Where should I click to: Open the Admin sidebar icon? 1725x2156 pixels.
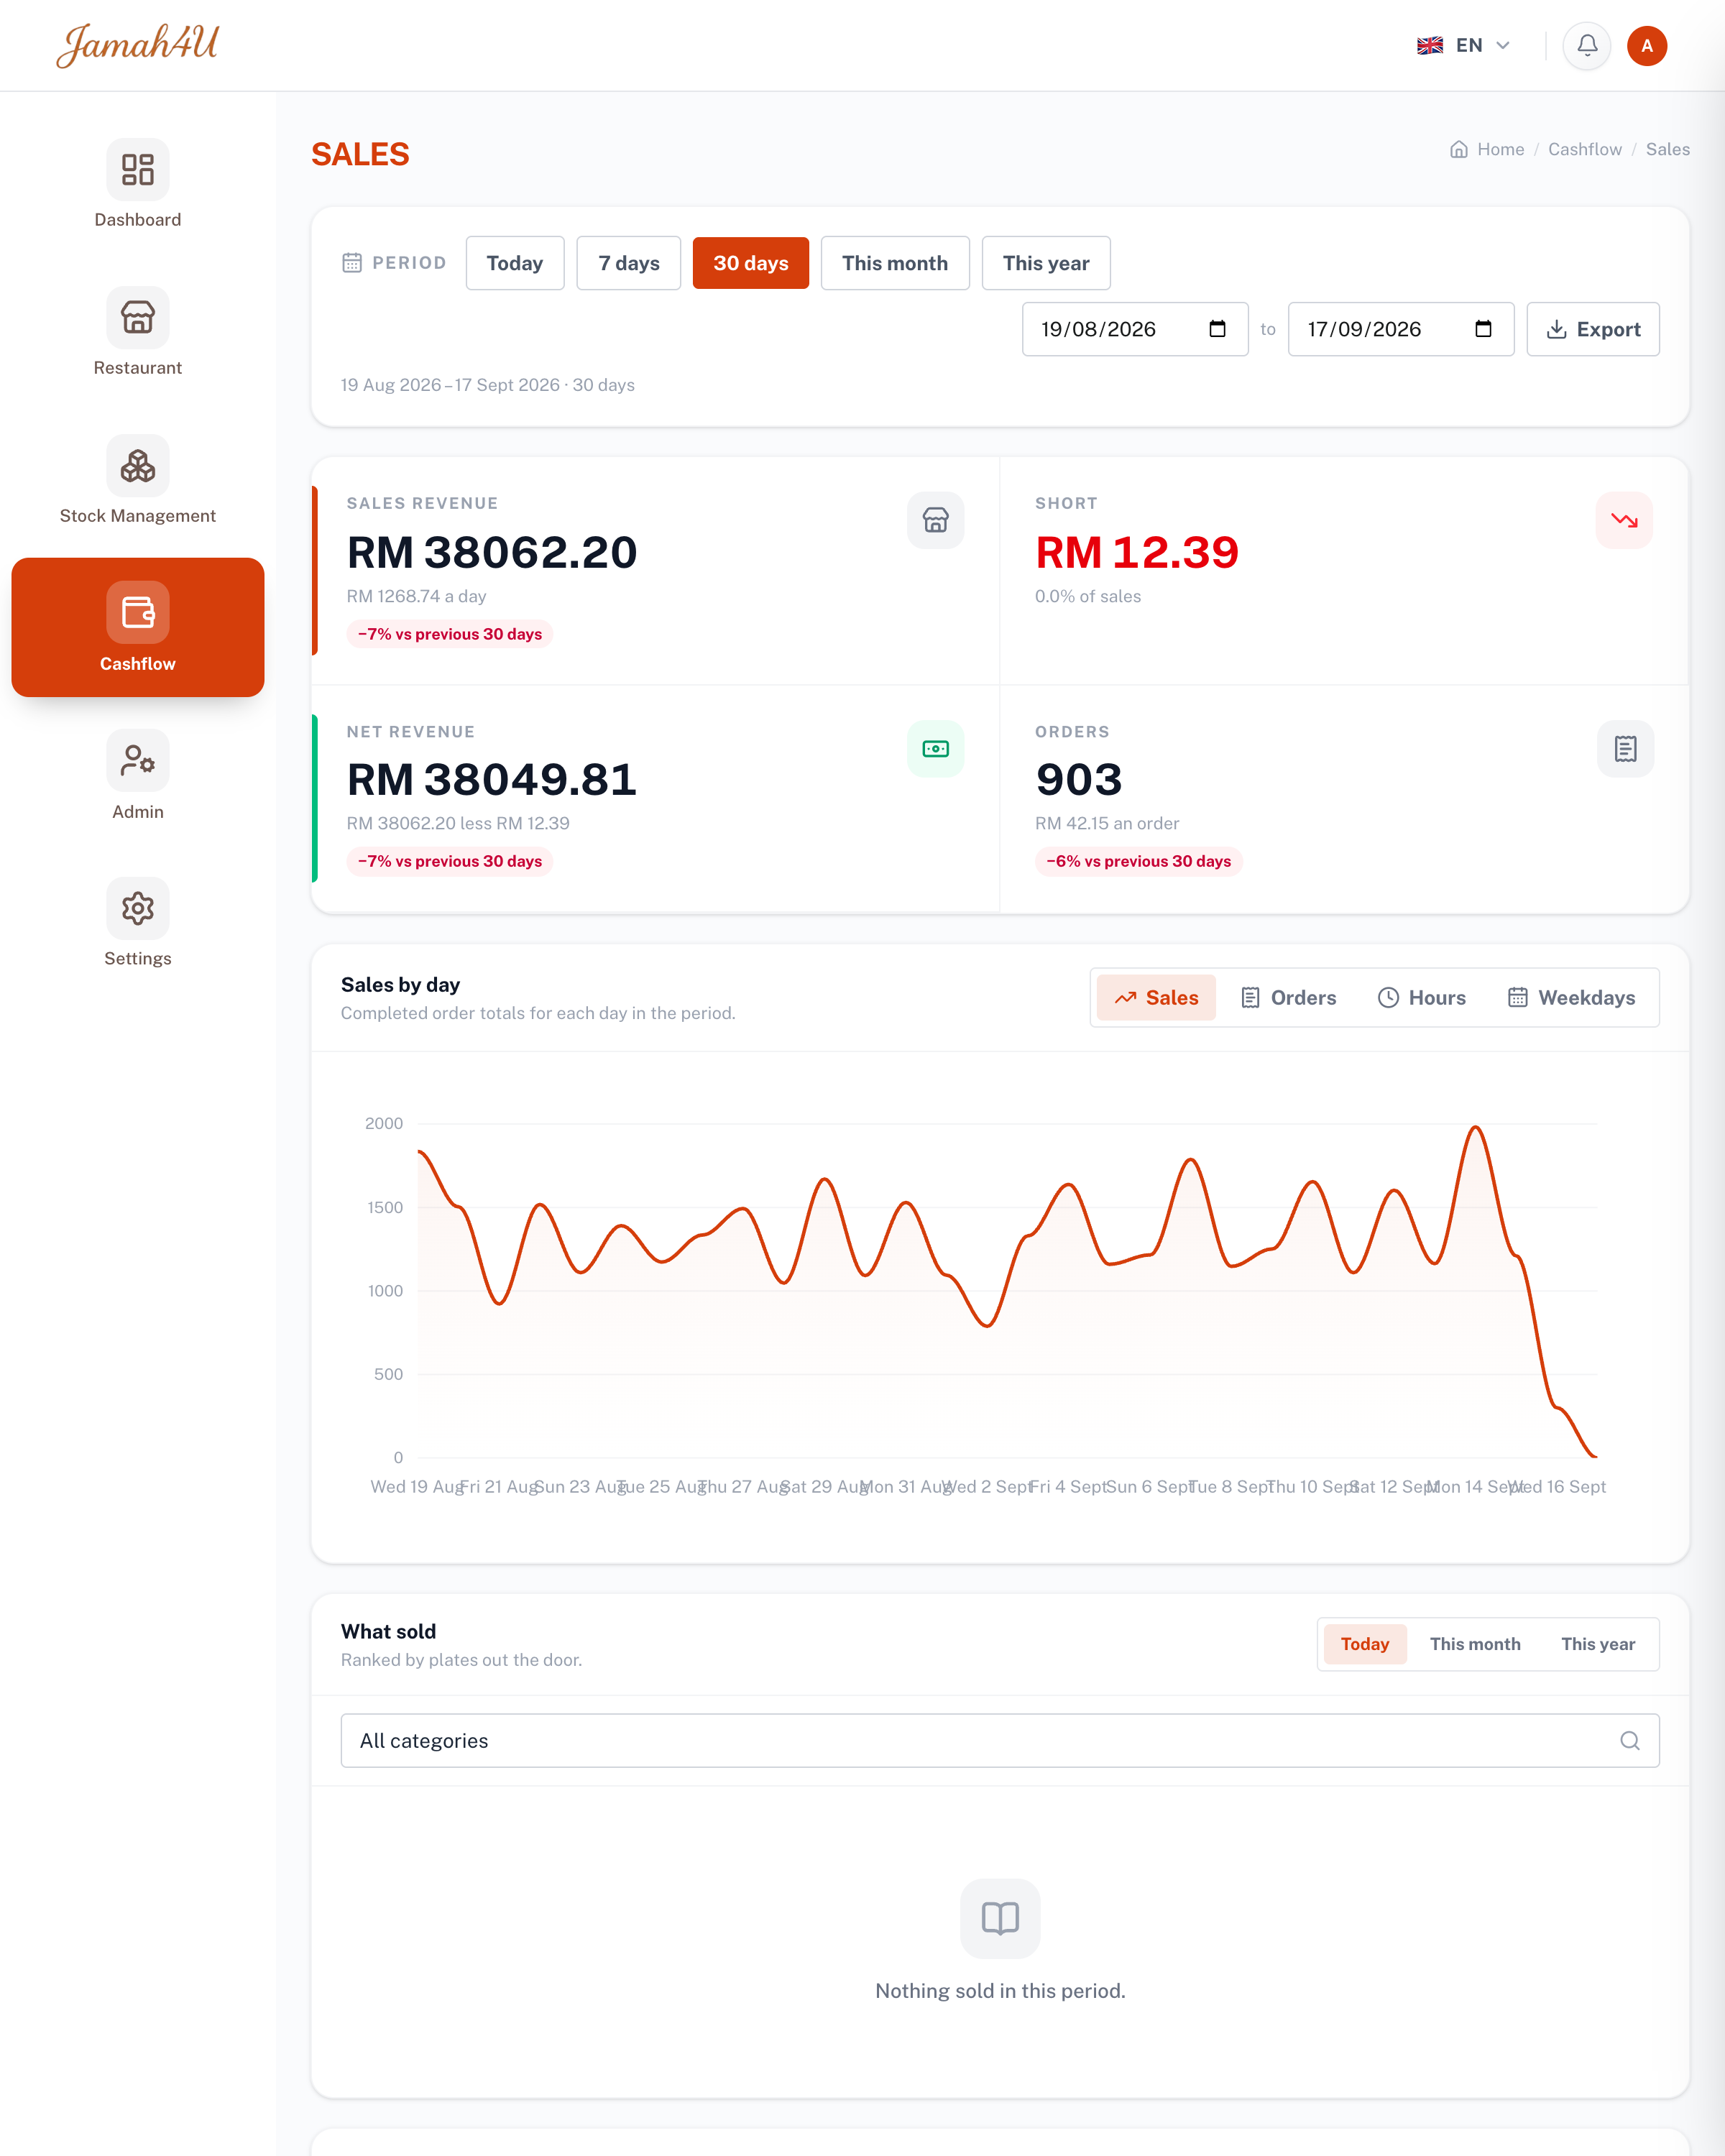click(138, 762)
